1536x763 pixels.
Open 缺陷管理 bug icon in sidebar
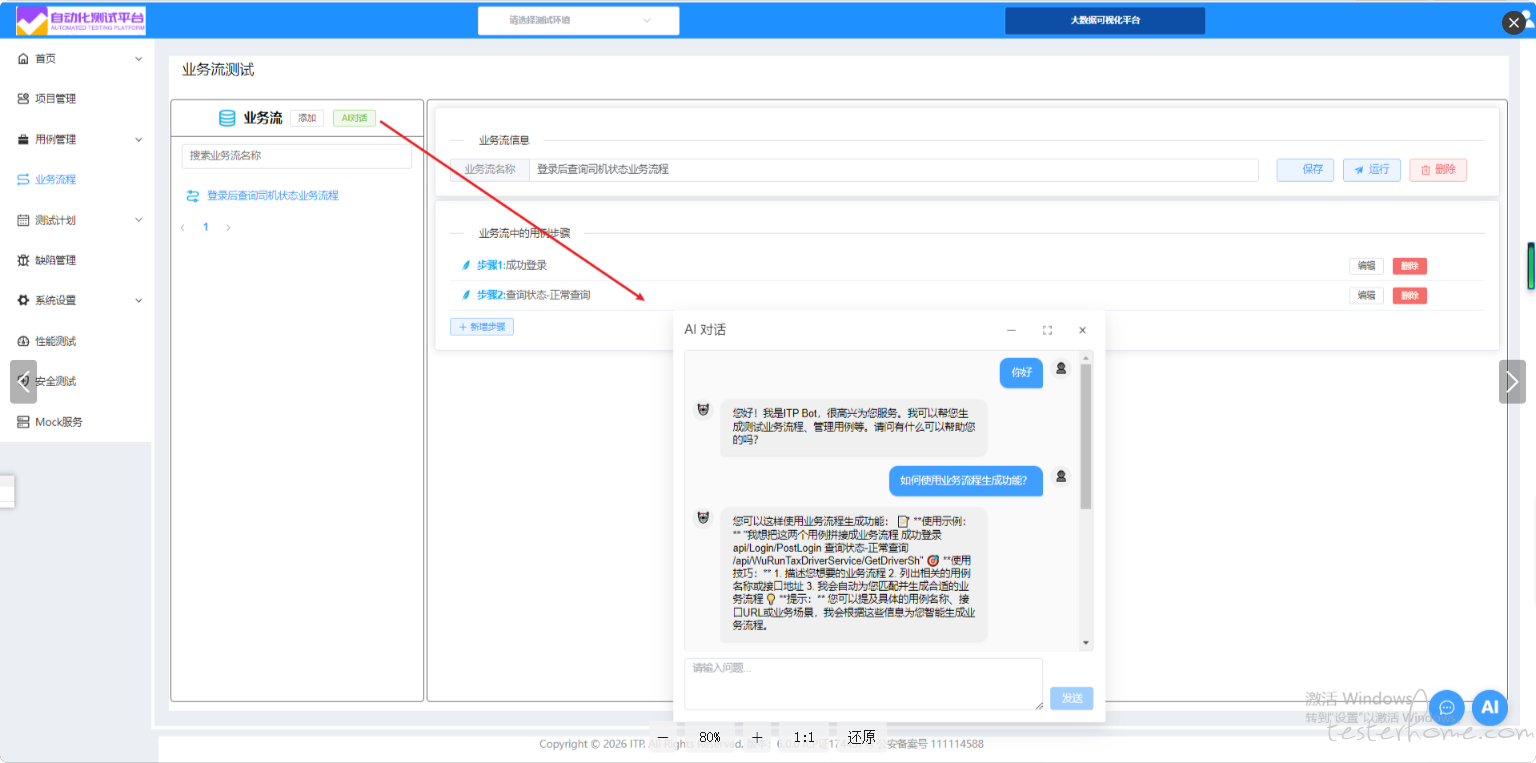[x=23, y=260]
